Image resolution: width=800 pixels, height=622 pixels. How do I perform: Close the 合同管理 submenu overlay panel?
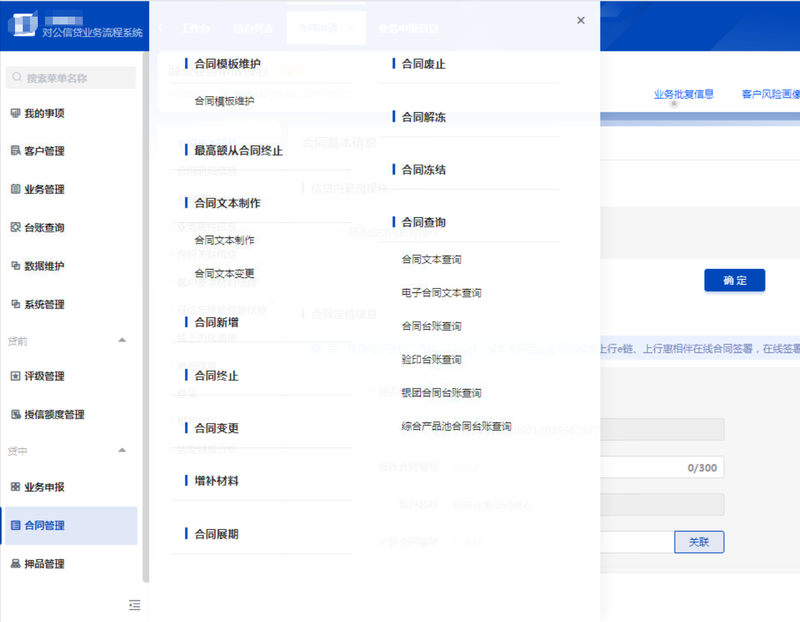pyautogui.click(x=581, y=20)
